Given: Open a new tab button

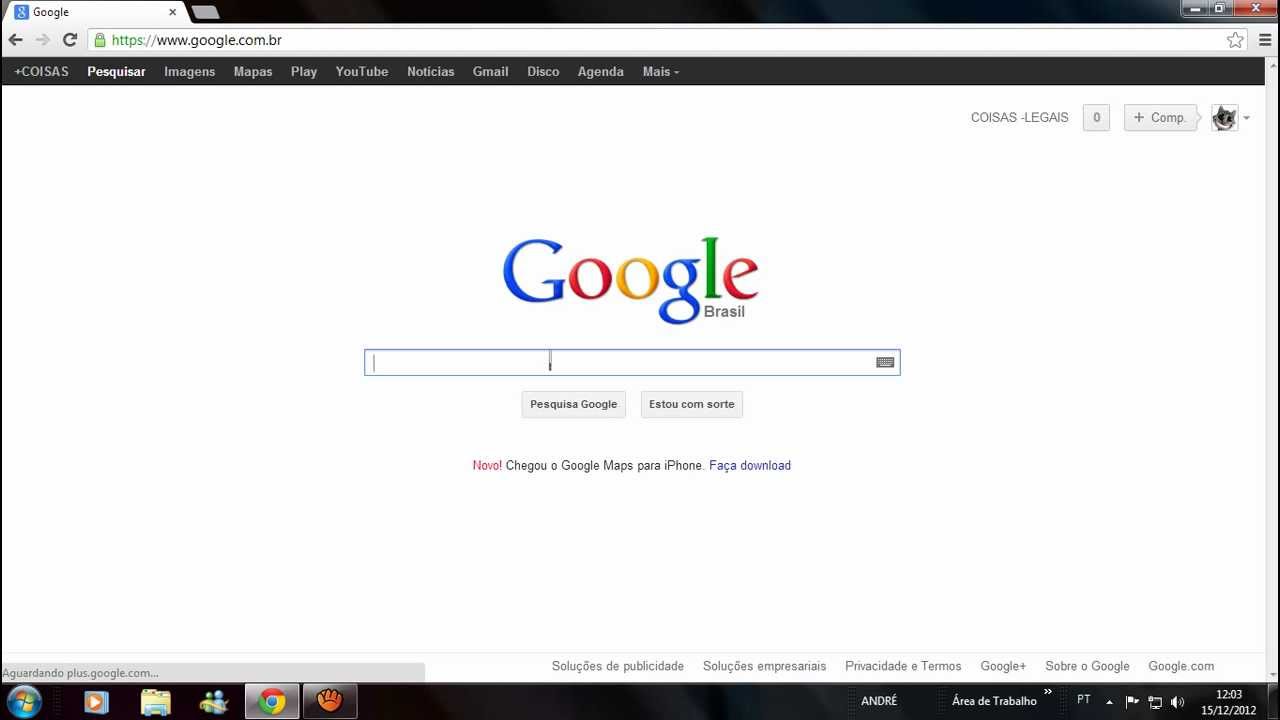Looking at the screenshot, I should click(x=205, y=12).
